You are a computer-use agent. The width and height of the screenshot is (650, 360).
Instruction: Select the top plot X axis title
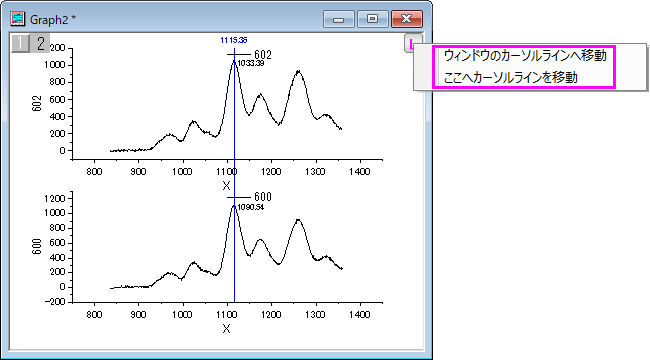[x=226, y=186]
